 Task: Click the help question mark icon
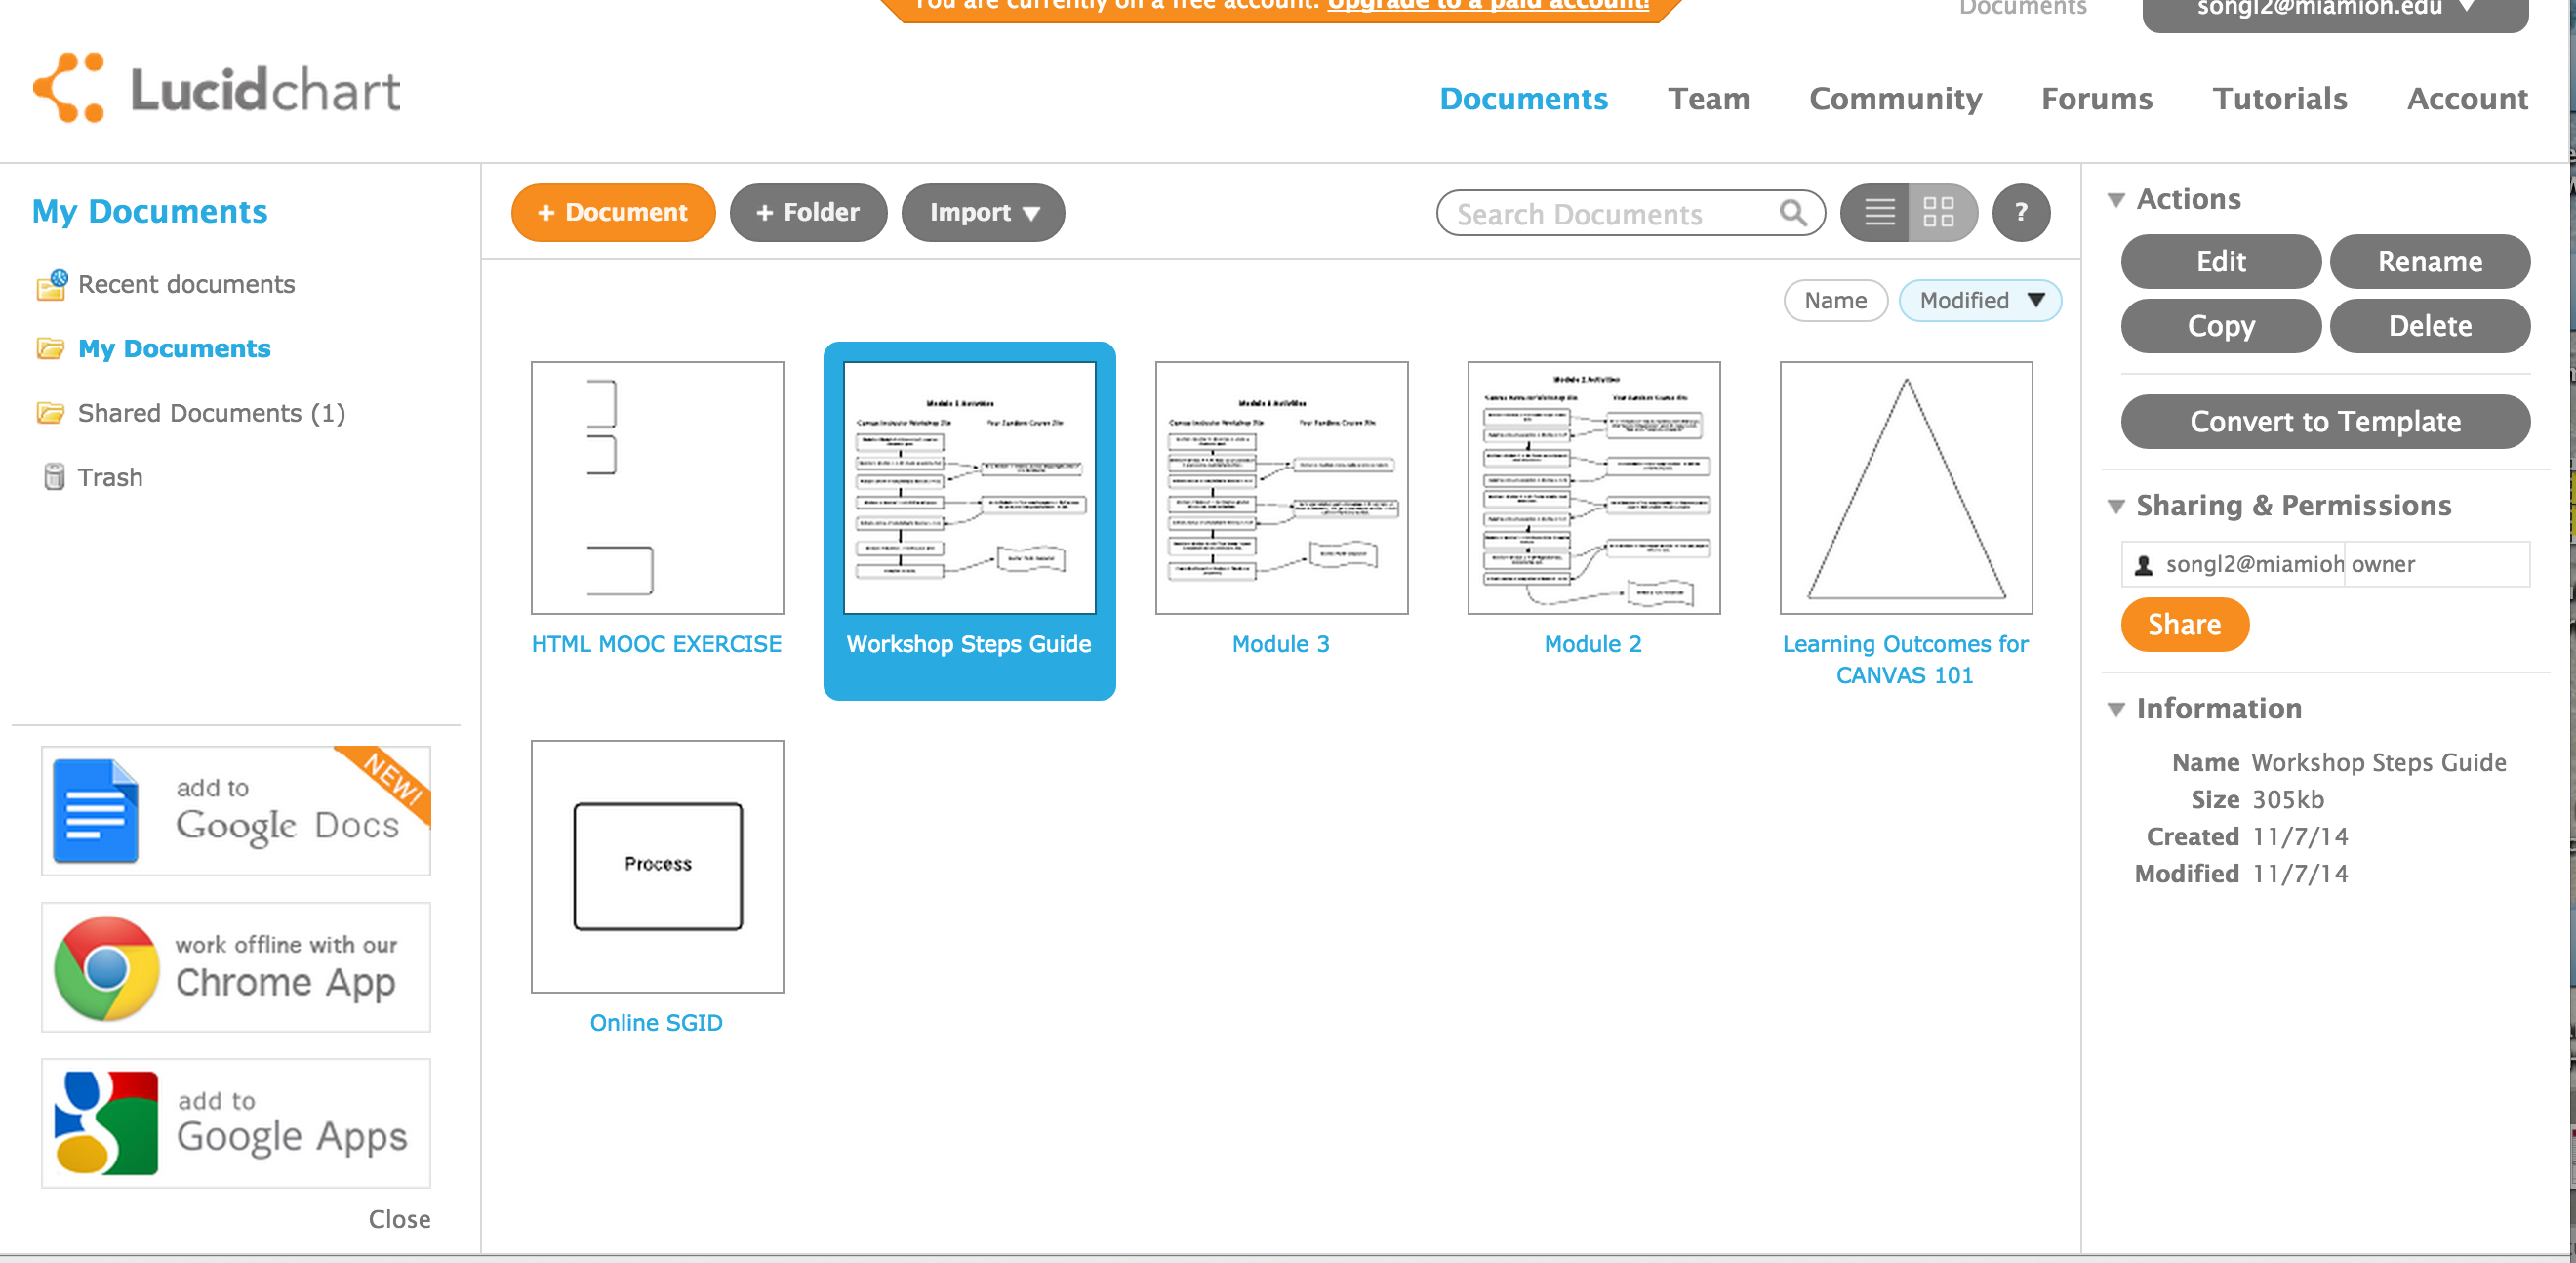[2023, 210]
